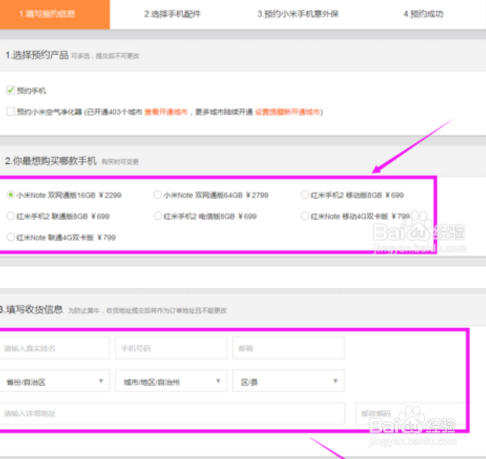Focus the 请输入详细地址 address field
Screen dimensions: 486x459
(172, 413)
